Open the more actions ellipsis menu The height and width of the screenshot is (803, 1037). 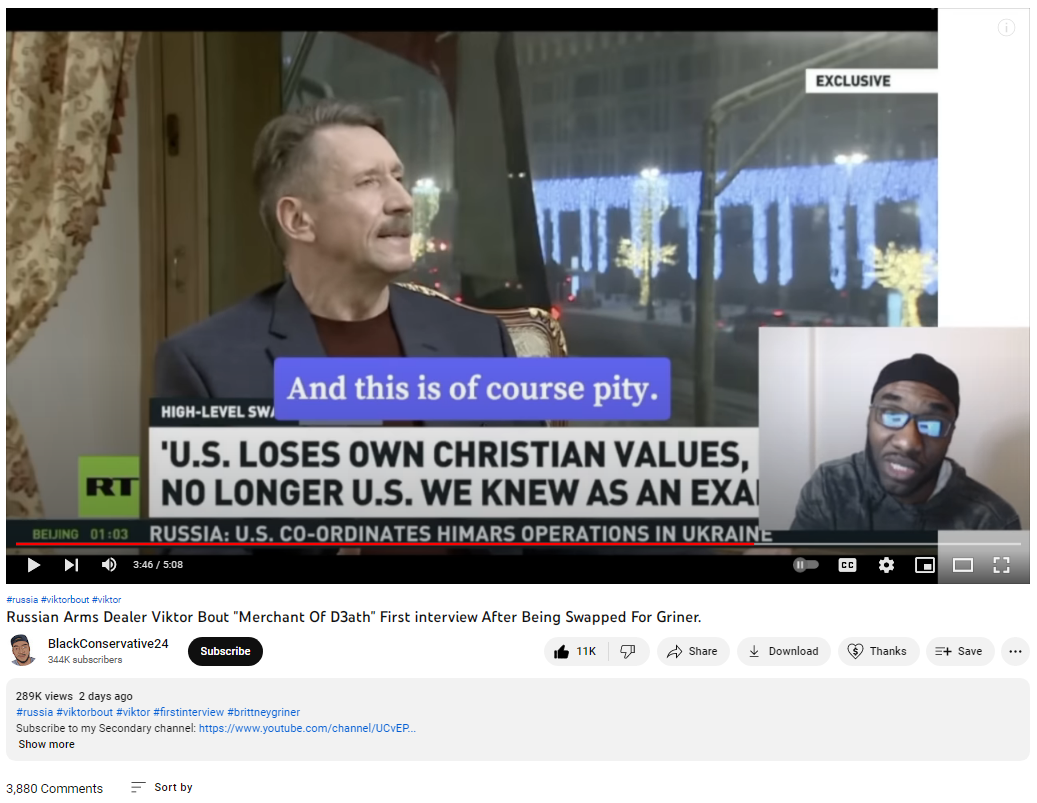pos(1015,652)
